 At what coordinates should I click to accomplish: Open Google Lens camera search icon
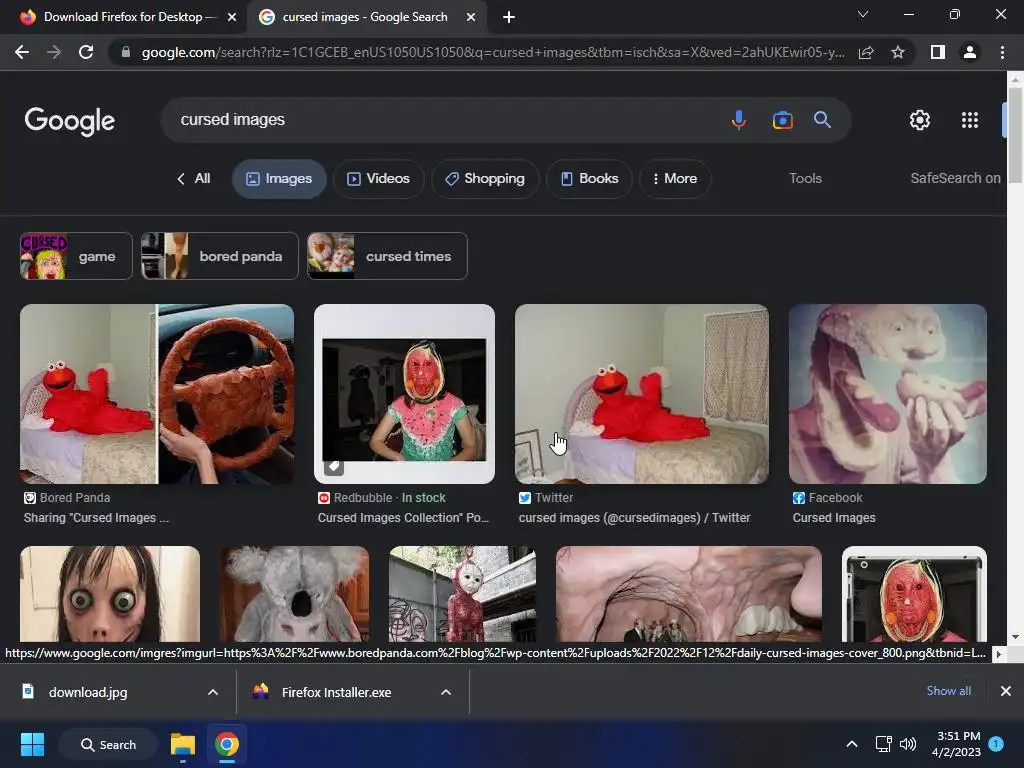[782, 120]
